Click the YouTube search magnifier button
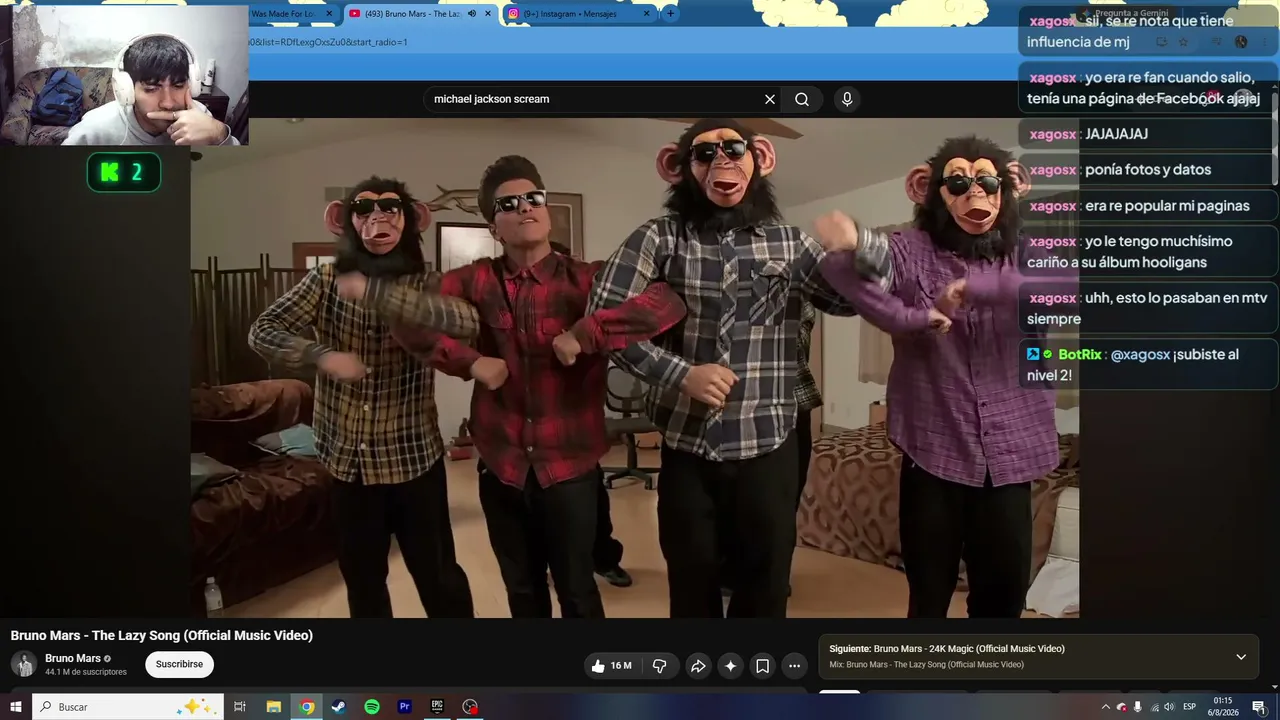 tap(802, 99)
